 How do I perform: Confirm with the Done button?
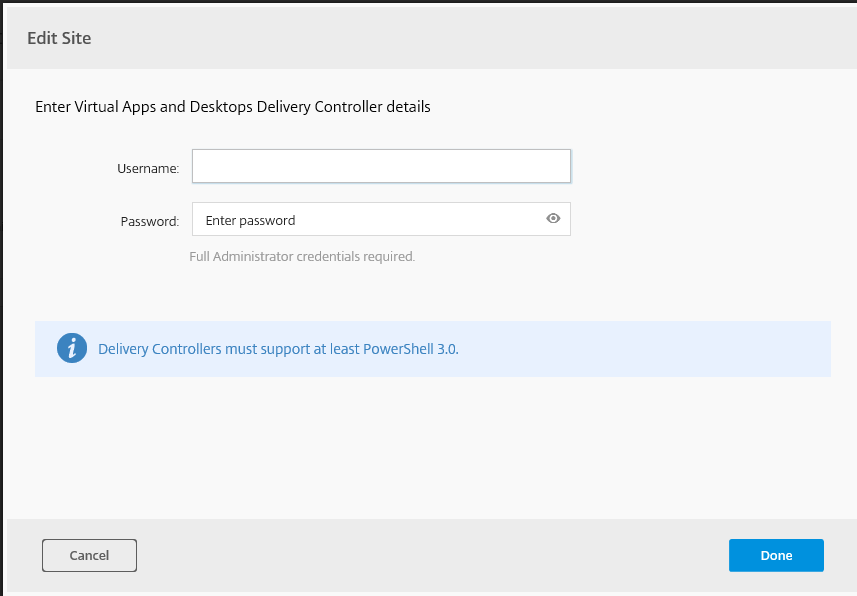[x=775, y=555]
